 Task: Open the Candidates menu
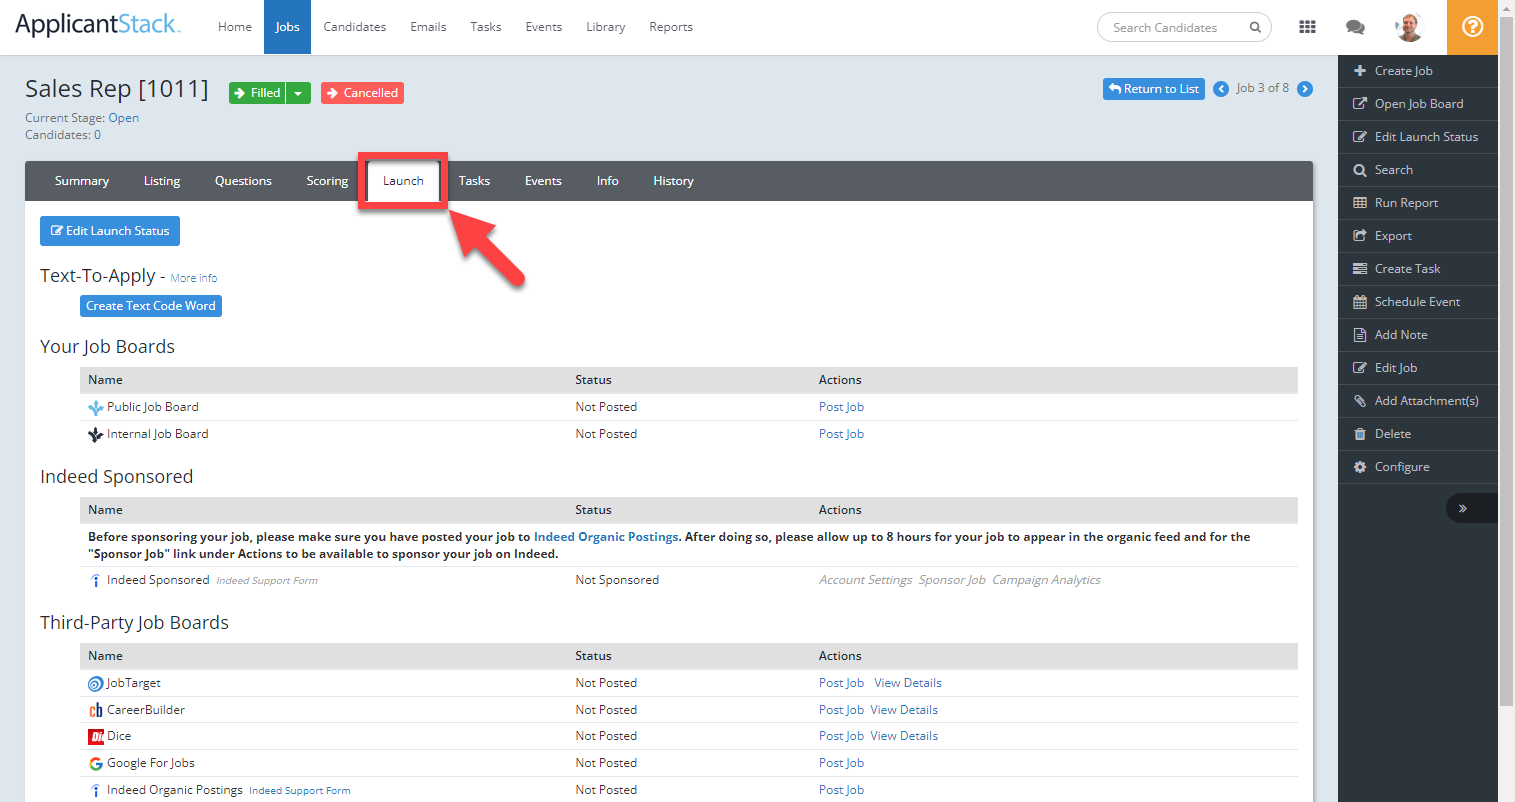pyautogui.click(x=355, y=27)
